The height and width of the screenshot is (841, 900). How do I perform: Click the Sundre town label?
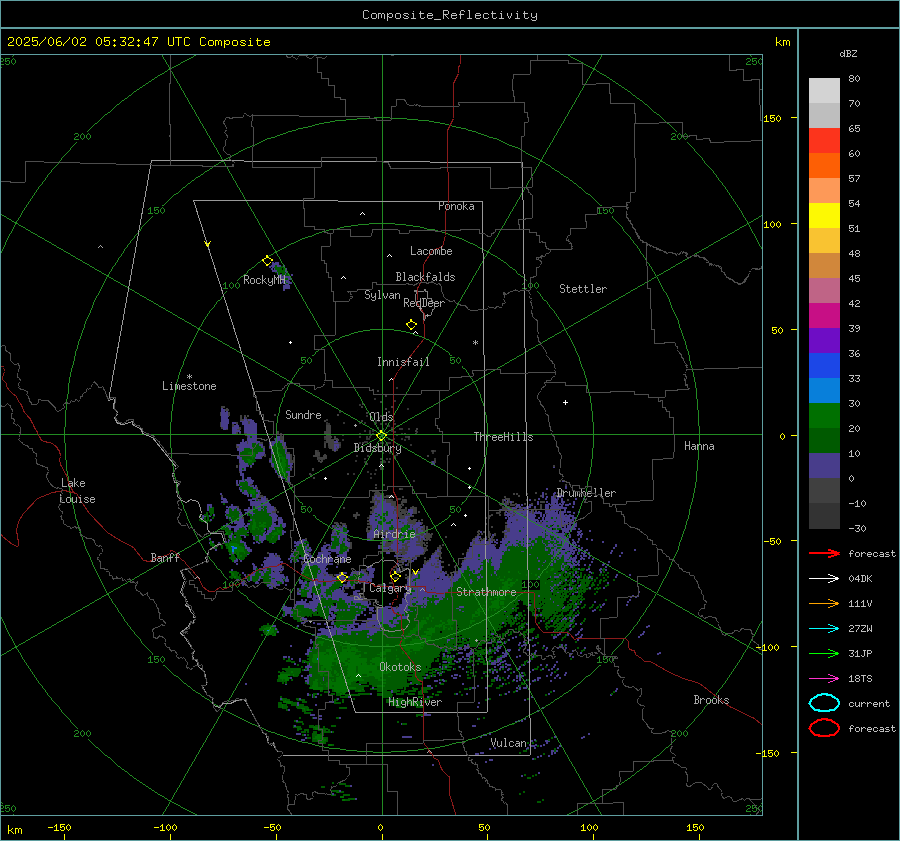tap(303, 415)
